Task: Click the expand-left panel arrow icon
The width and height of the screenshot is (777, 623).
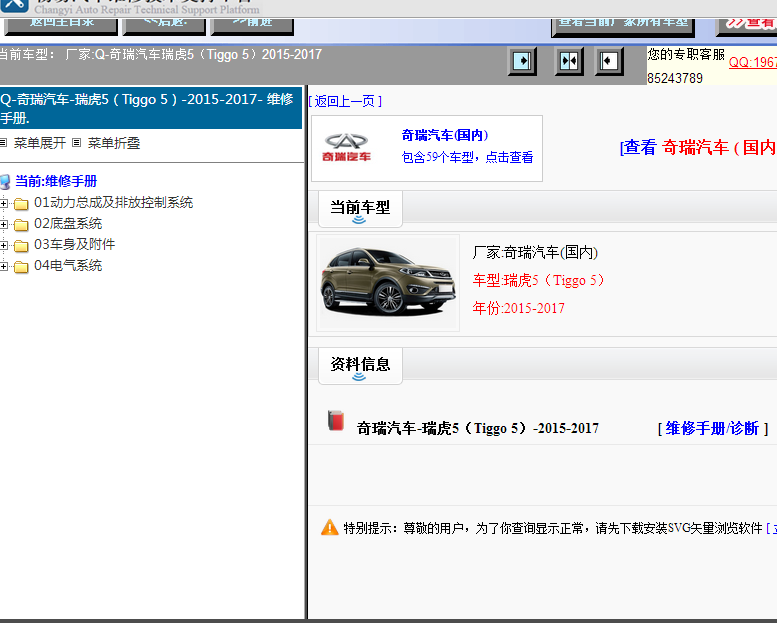Action: click(x=609, y=61)
